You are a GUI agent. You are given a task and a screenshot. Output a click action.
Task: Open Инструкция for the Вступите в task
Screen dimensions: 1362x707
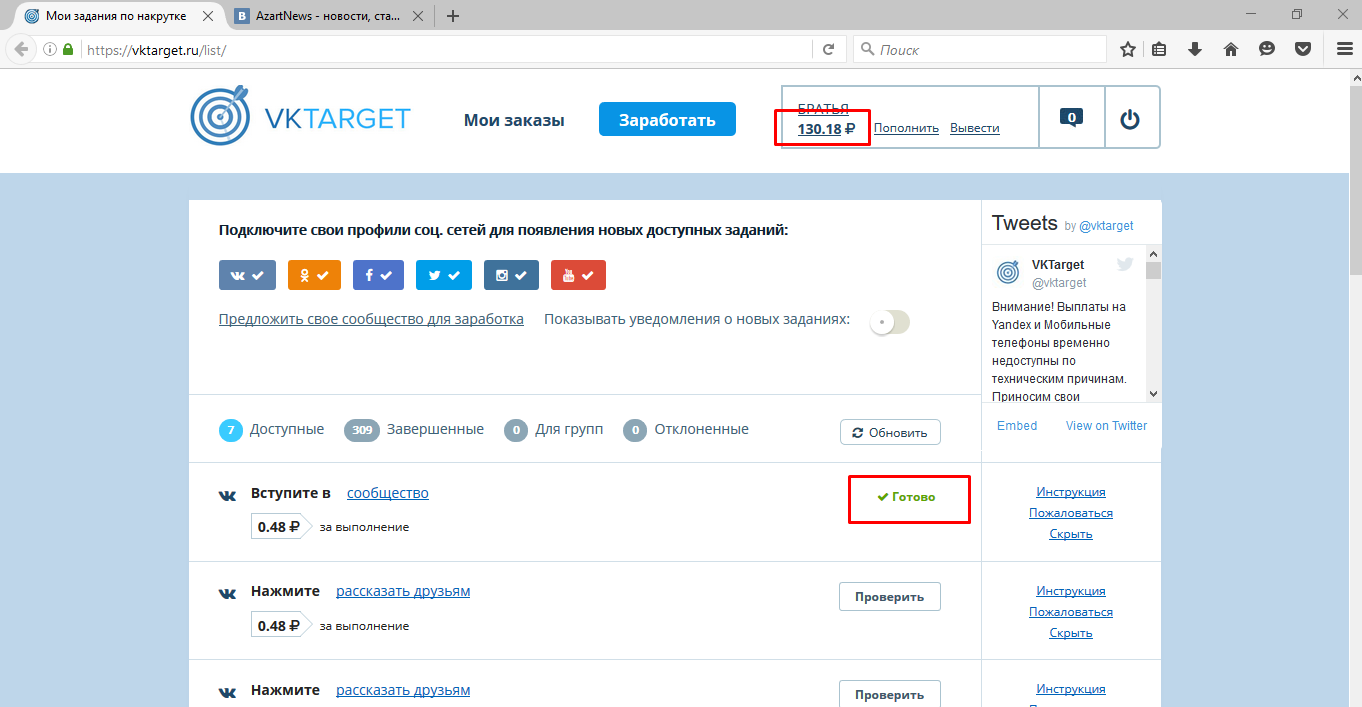(x=1071, y=492)
